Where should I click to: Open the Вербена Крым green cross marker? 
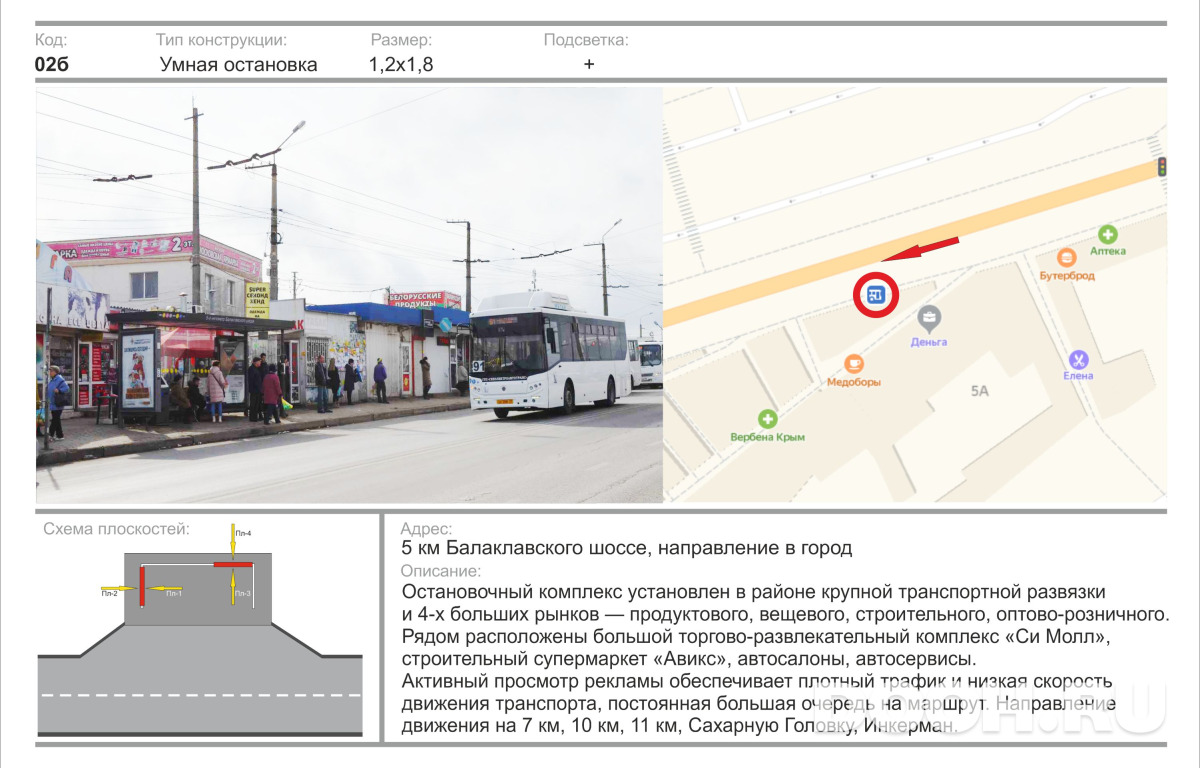click(x=767, y=418)
